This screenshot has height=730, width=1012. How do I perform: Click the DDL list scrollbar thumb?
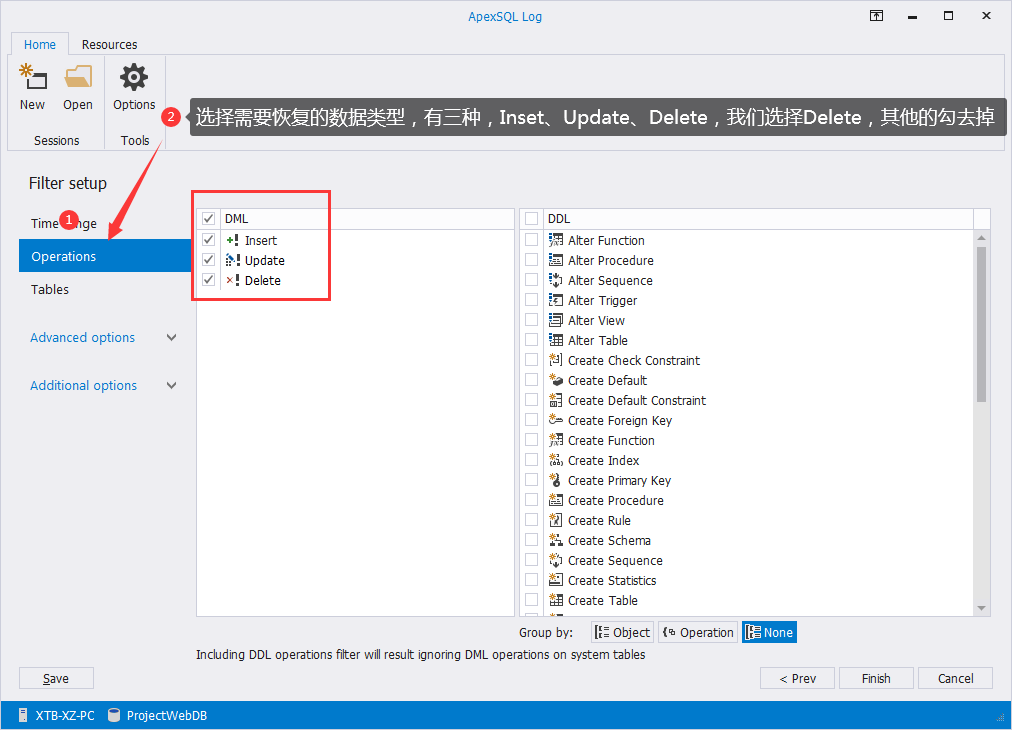coord(982,324)
